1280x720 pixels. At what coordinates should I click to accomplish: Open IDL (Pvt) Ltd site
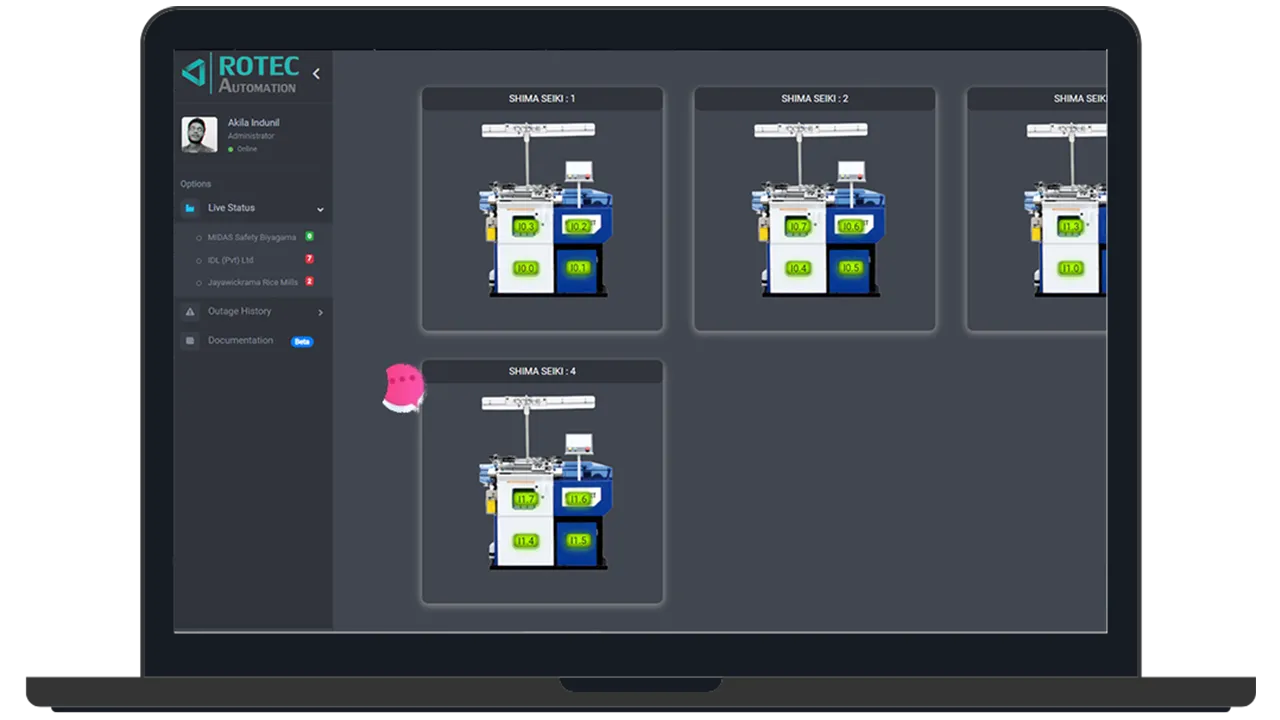pyautogui.click(x=230, y=260)
